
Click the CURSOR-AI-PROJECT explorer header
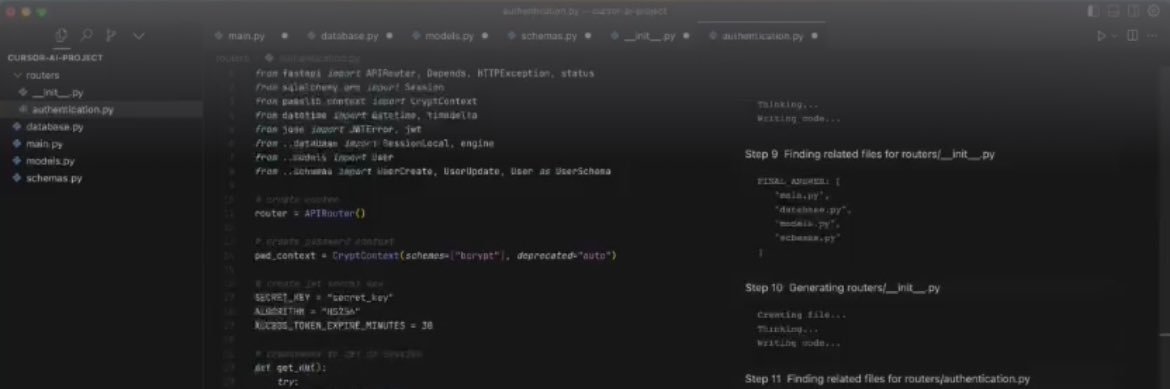[x=55, y=57]
